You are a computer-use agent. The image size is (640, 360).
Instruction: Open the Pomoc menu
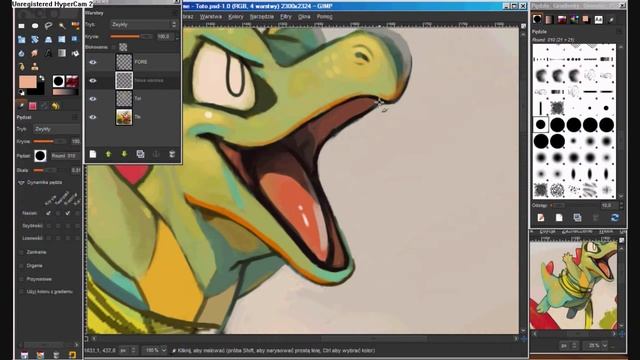pyautogui.click(x=324, y=17)
